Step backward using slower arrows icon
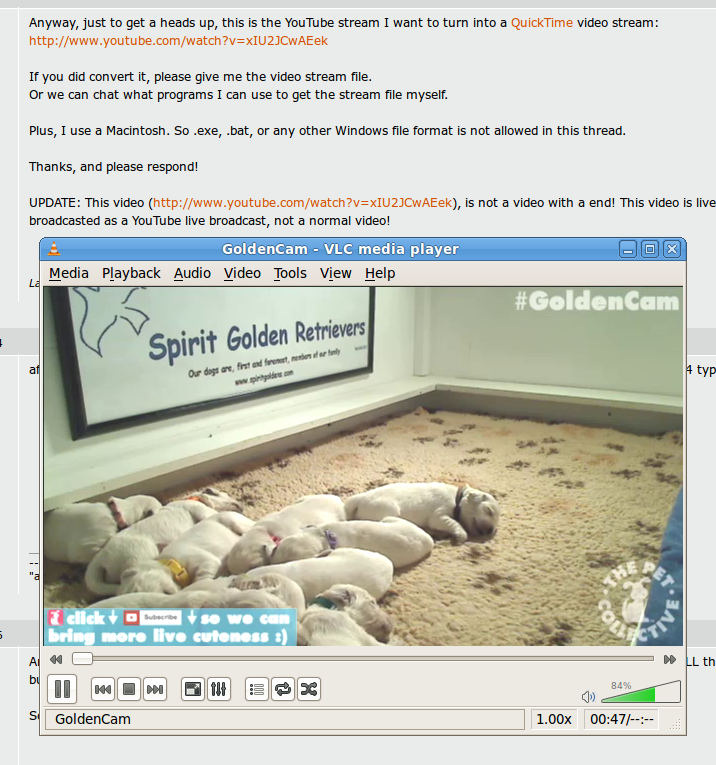The width and height of the screenshot is (716, 765). pos(56,660)
